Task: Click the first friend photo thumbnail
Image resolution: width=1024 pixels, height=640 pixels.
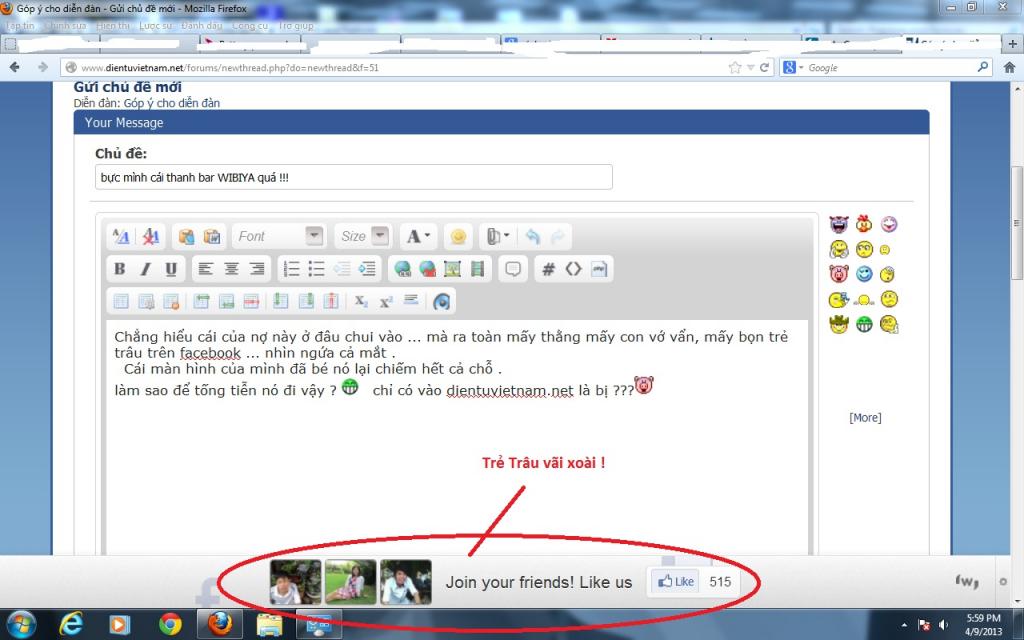Action: coord(295,581)
